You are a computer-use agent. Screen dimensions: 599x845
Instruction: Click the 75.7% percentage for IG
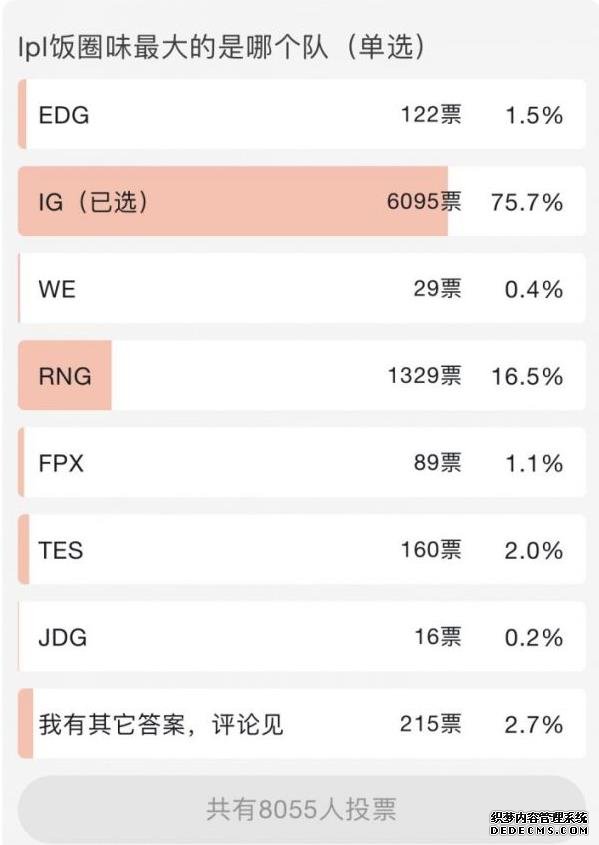pyautogui.click(x=527, y=203)
